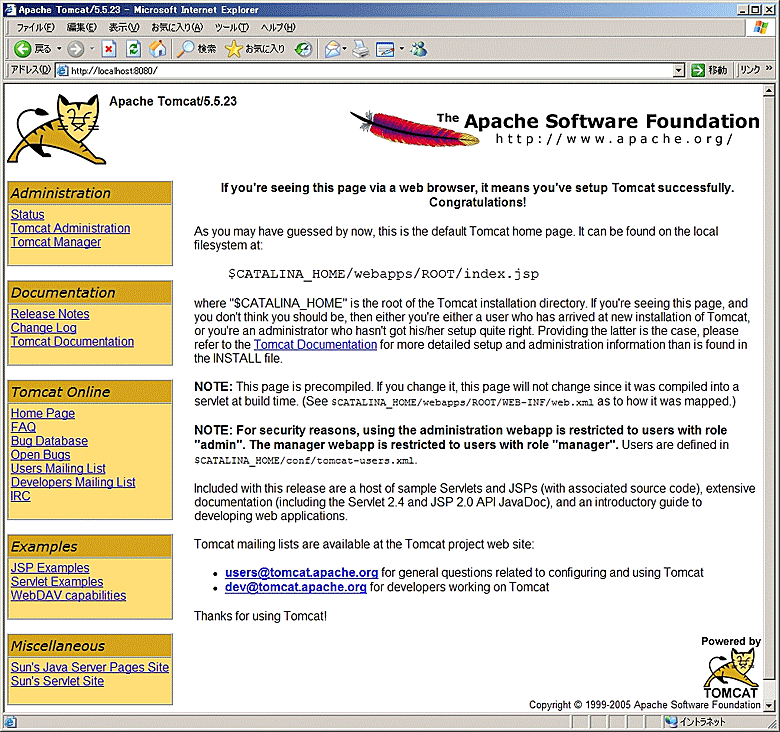Click inline Tomcat Documentation link in paragraph

coord(315,345)
